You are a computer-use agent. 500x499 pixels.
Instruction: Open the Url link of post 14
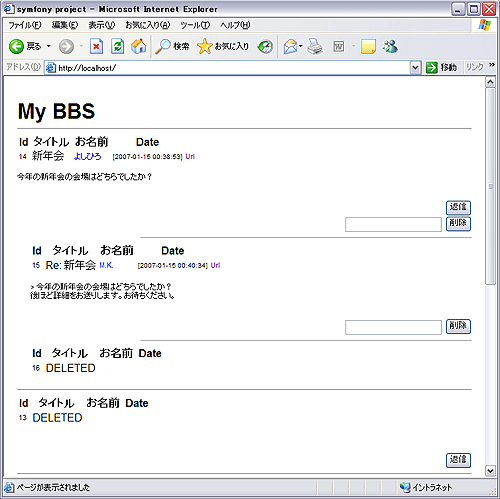pyautogui.click(x=190, y=156)
